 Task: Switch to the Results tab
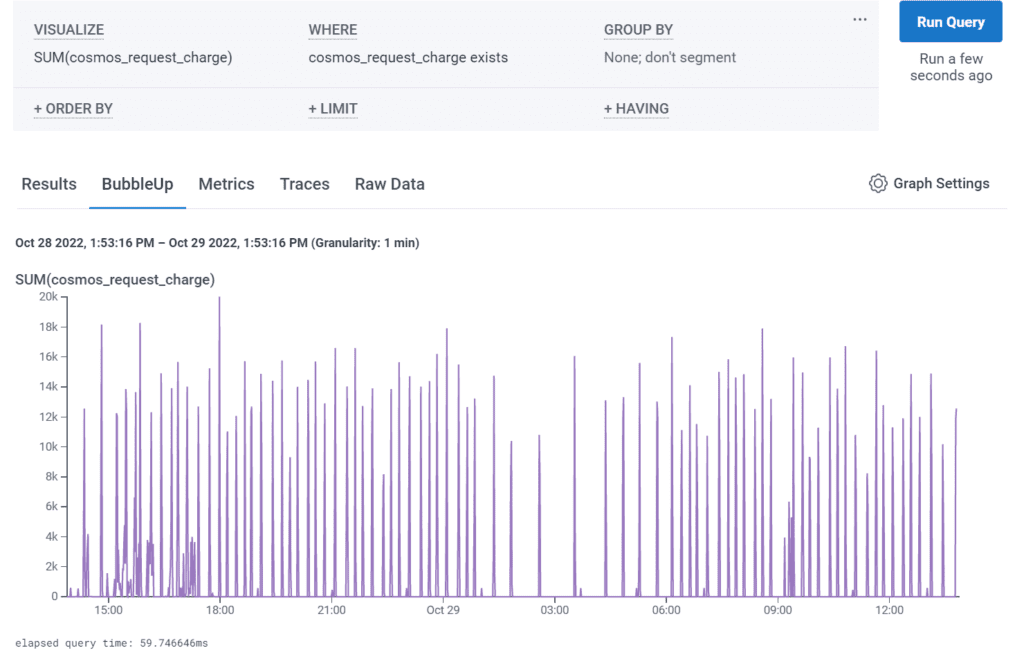click(49, 184)
